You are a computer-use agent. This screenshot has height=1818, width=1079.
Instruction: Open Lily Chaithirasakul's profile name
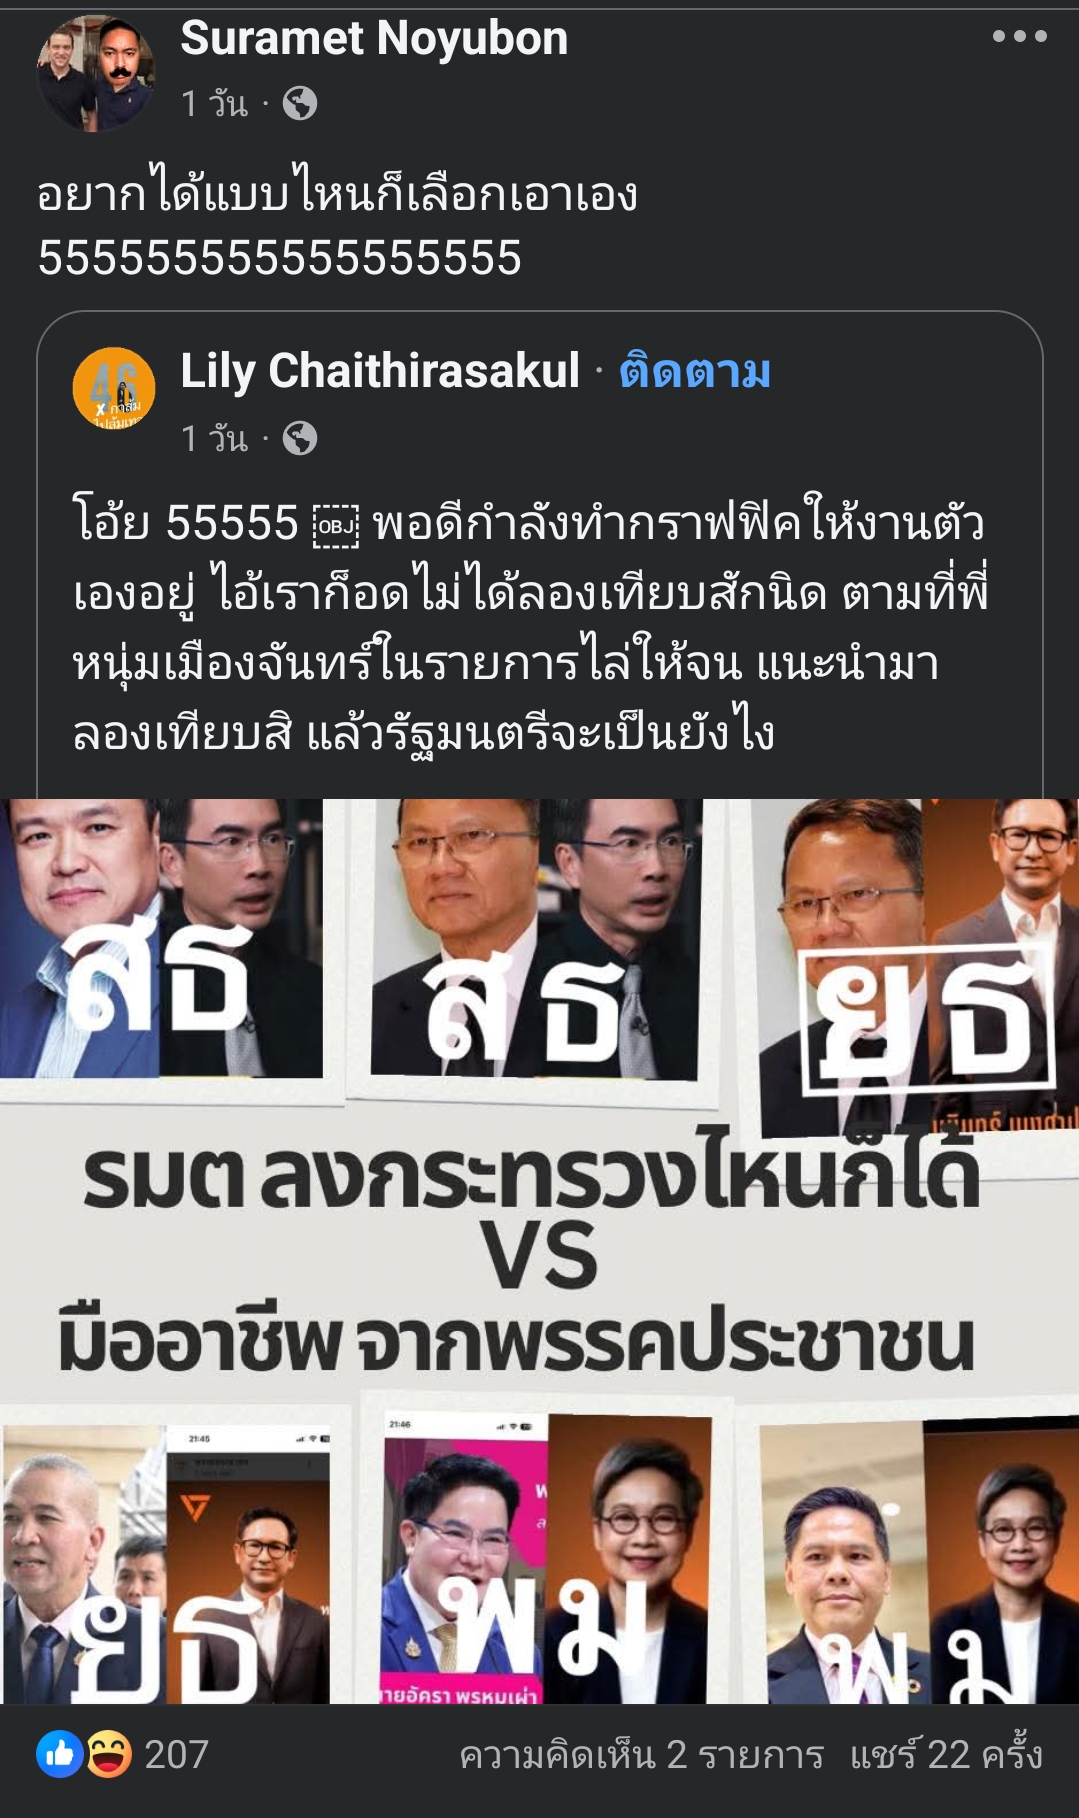tap(380, 371)
